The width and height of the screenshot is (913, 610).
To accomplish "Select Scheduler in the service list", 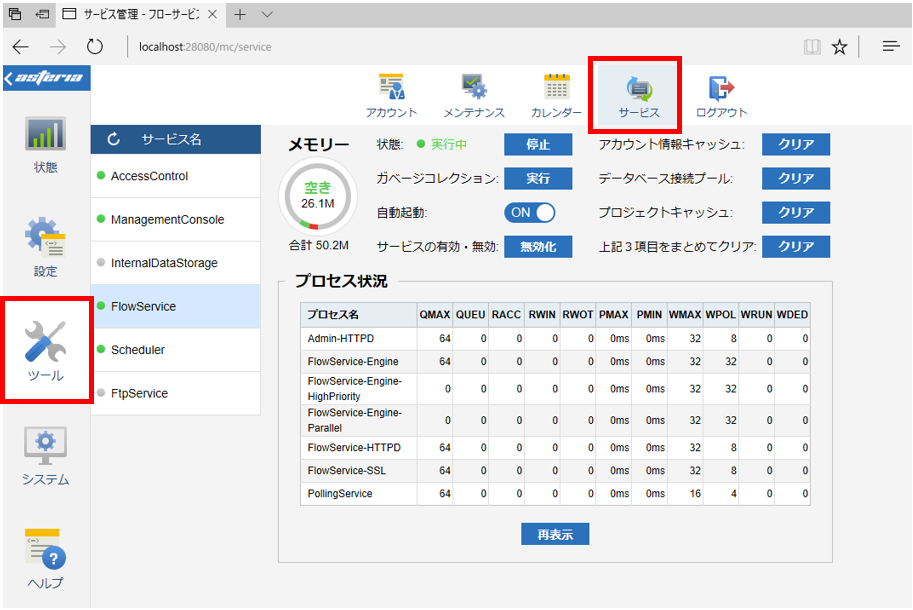I will click(175, 350).
